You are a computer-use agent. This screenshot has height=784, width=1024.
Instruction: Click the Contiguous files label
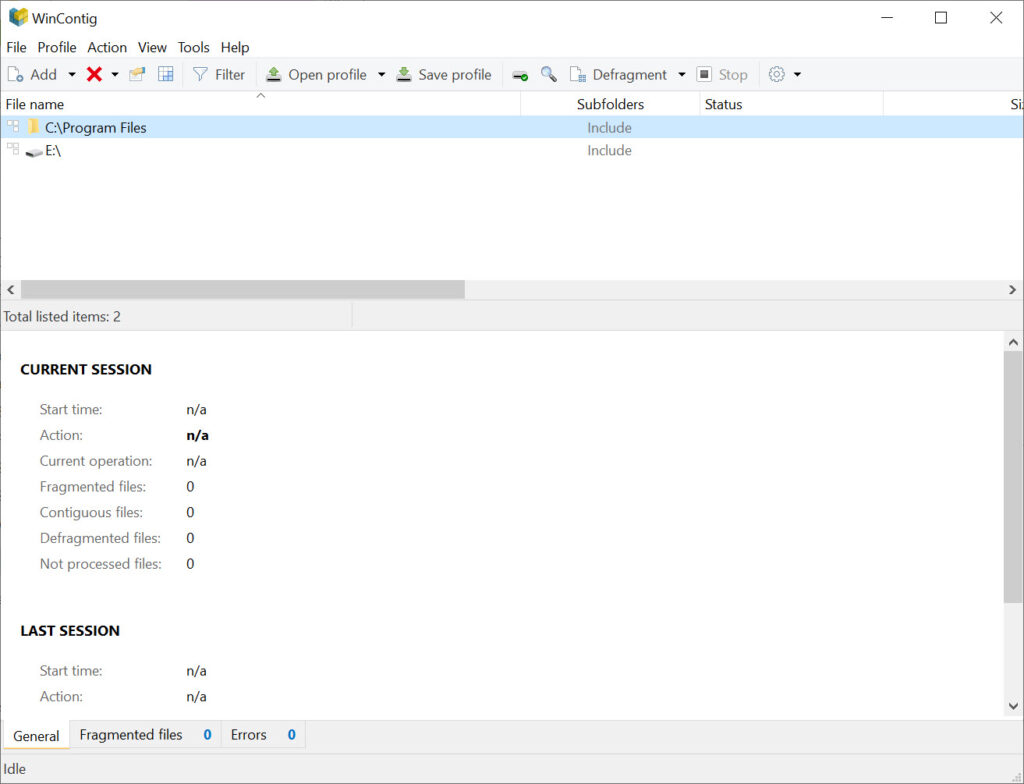(91, 512)
